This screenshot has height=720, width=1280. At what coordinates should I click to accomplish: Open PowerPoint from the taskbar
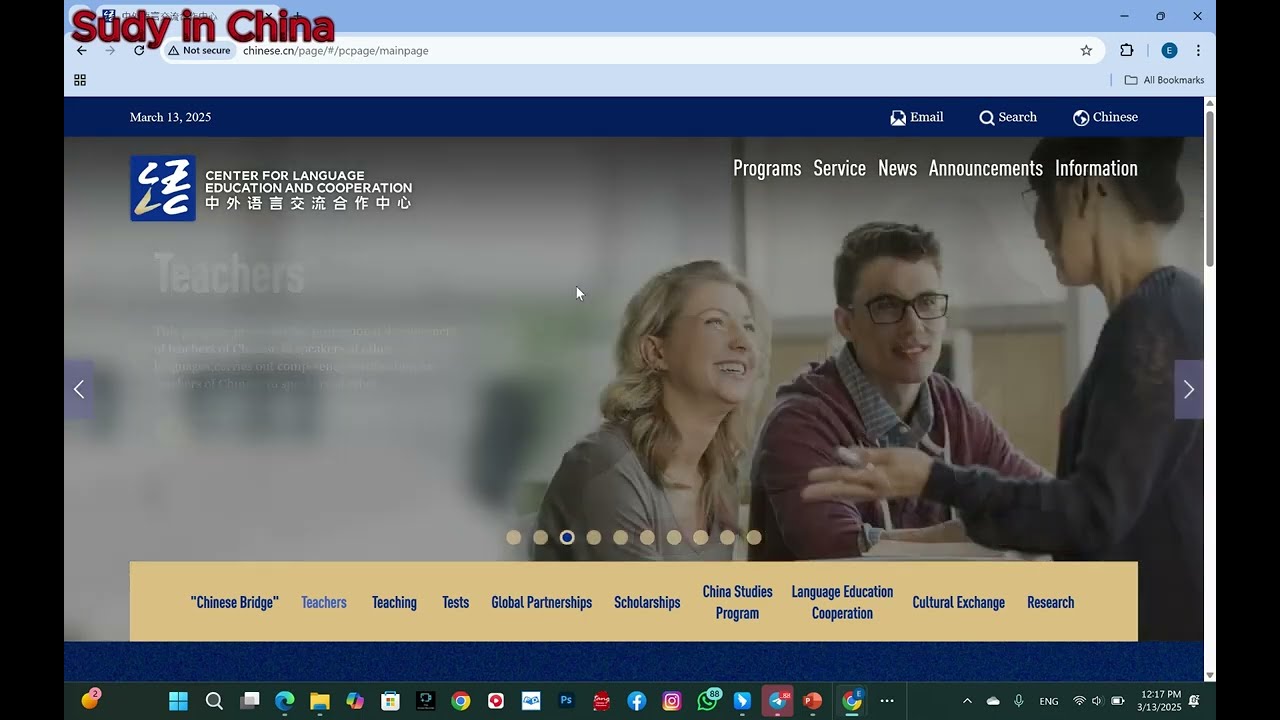813,701
